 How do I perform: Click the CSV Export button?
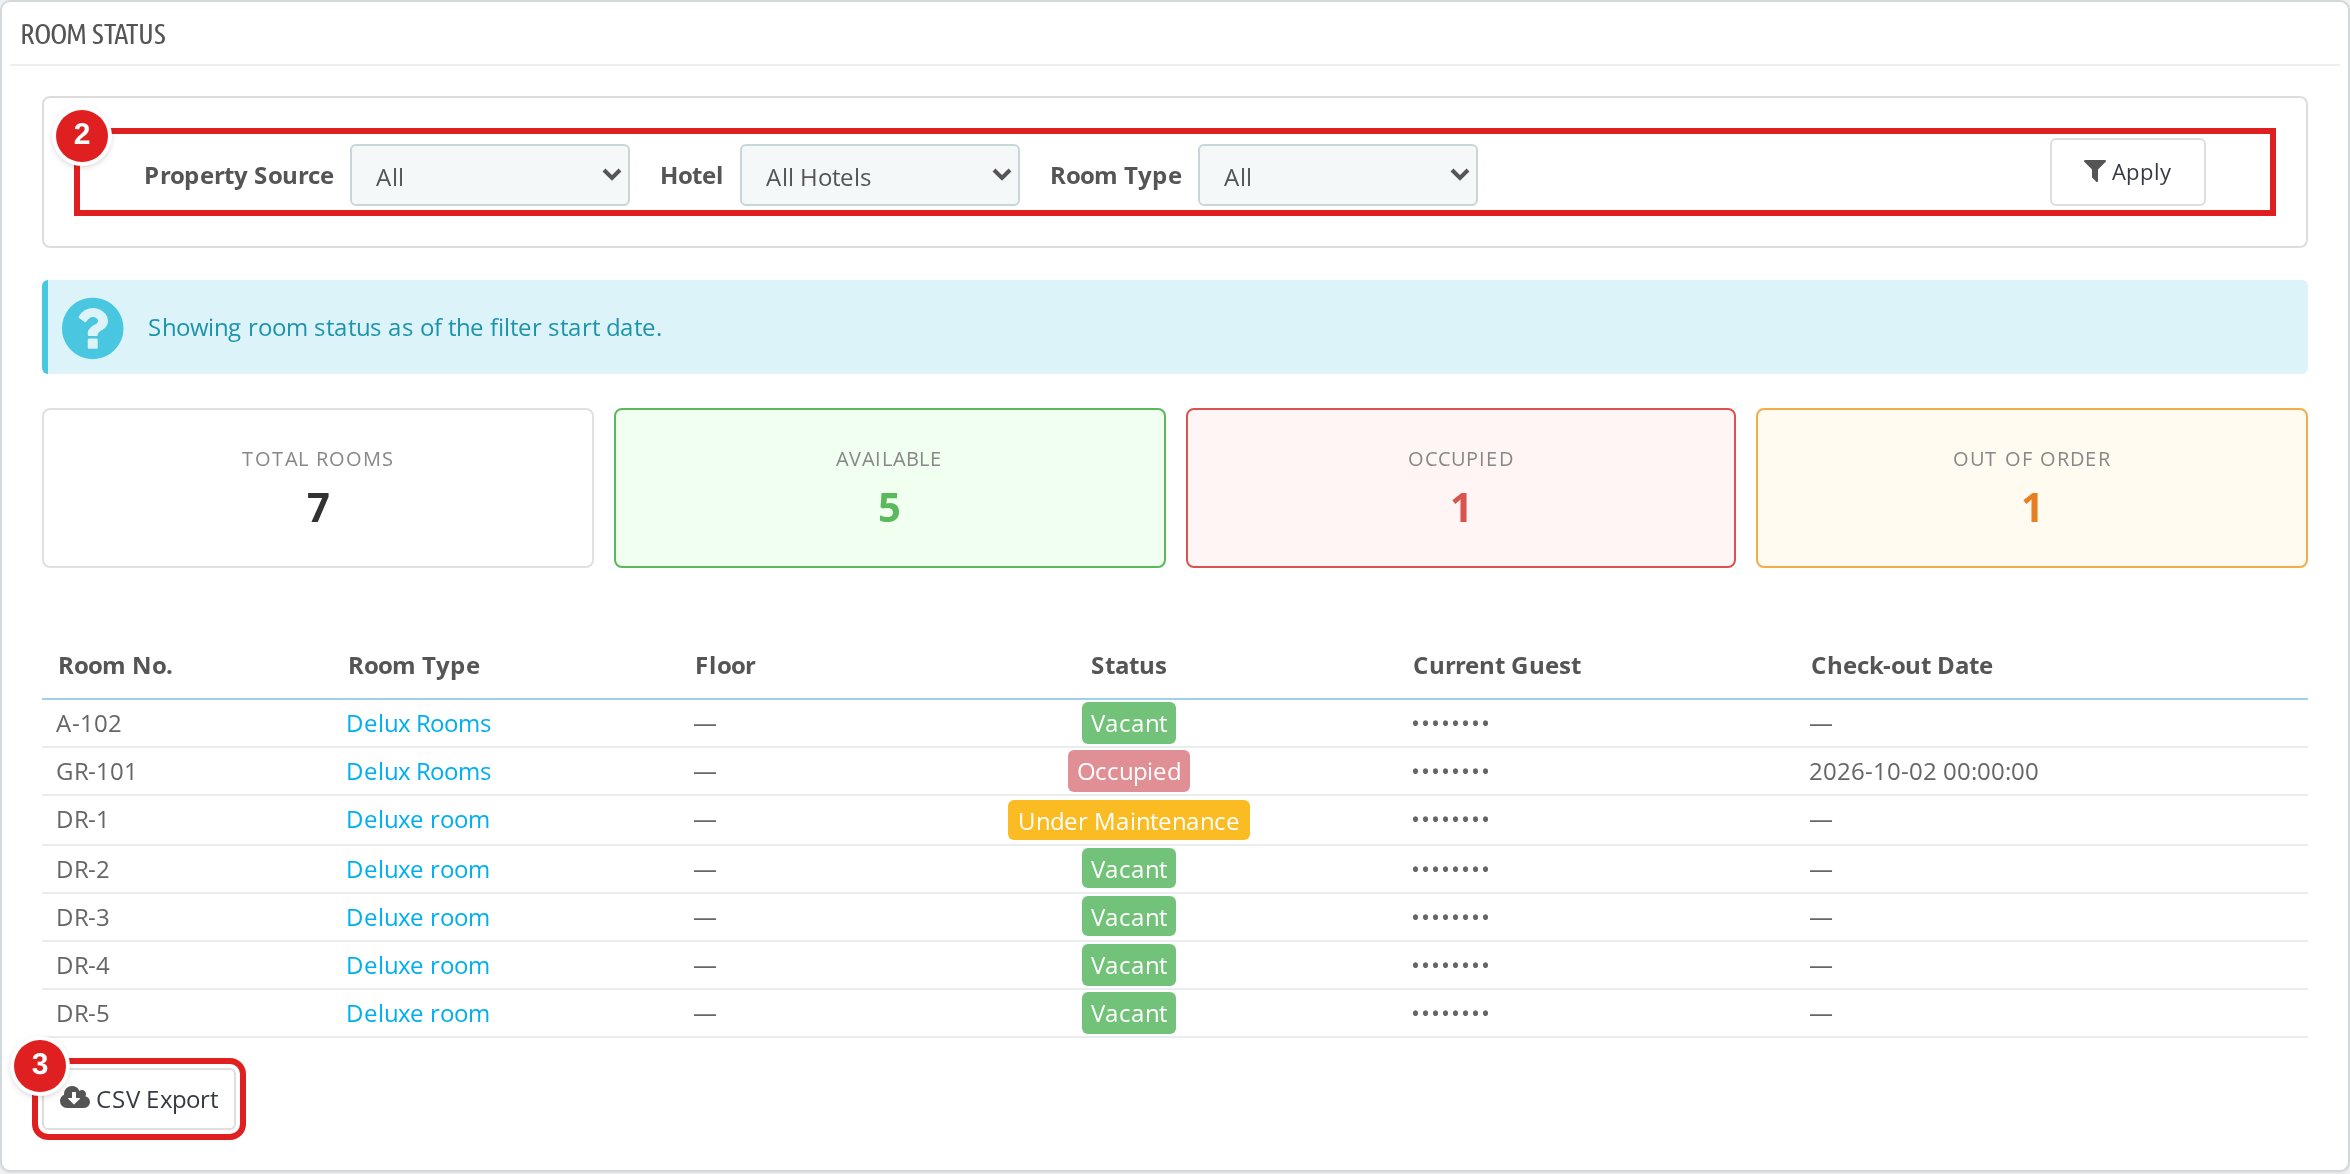[x=140, y=1099]
